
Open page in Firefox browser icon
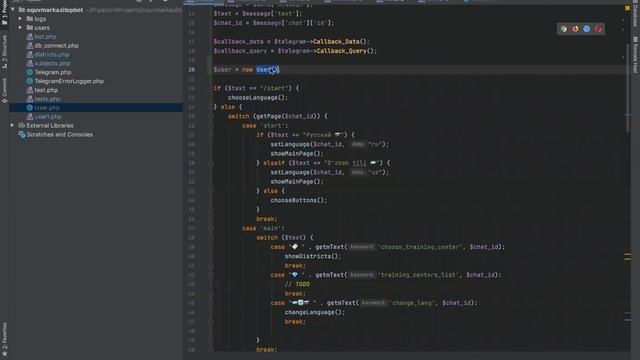[575, 29]
